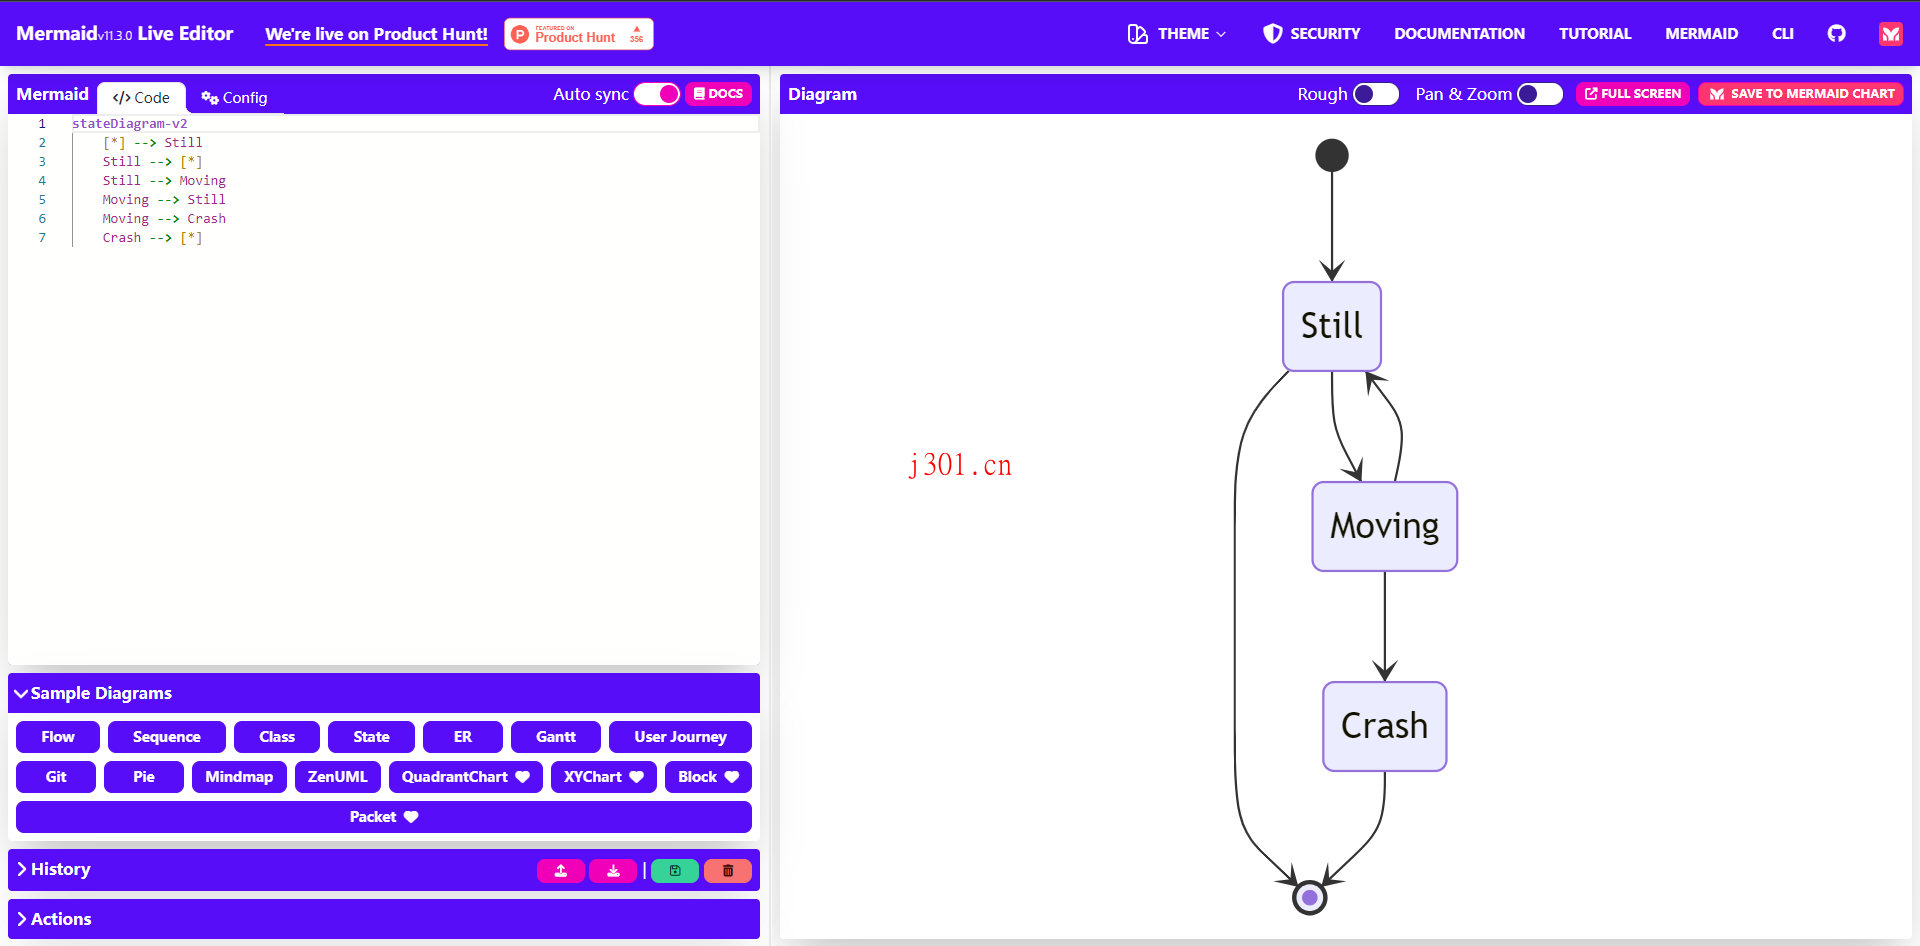This screenshot has height=946, width=1920.
Task: Open the Documentation menu item
Action: [x=1459, y=33]
